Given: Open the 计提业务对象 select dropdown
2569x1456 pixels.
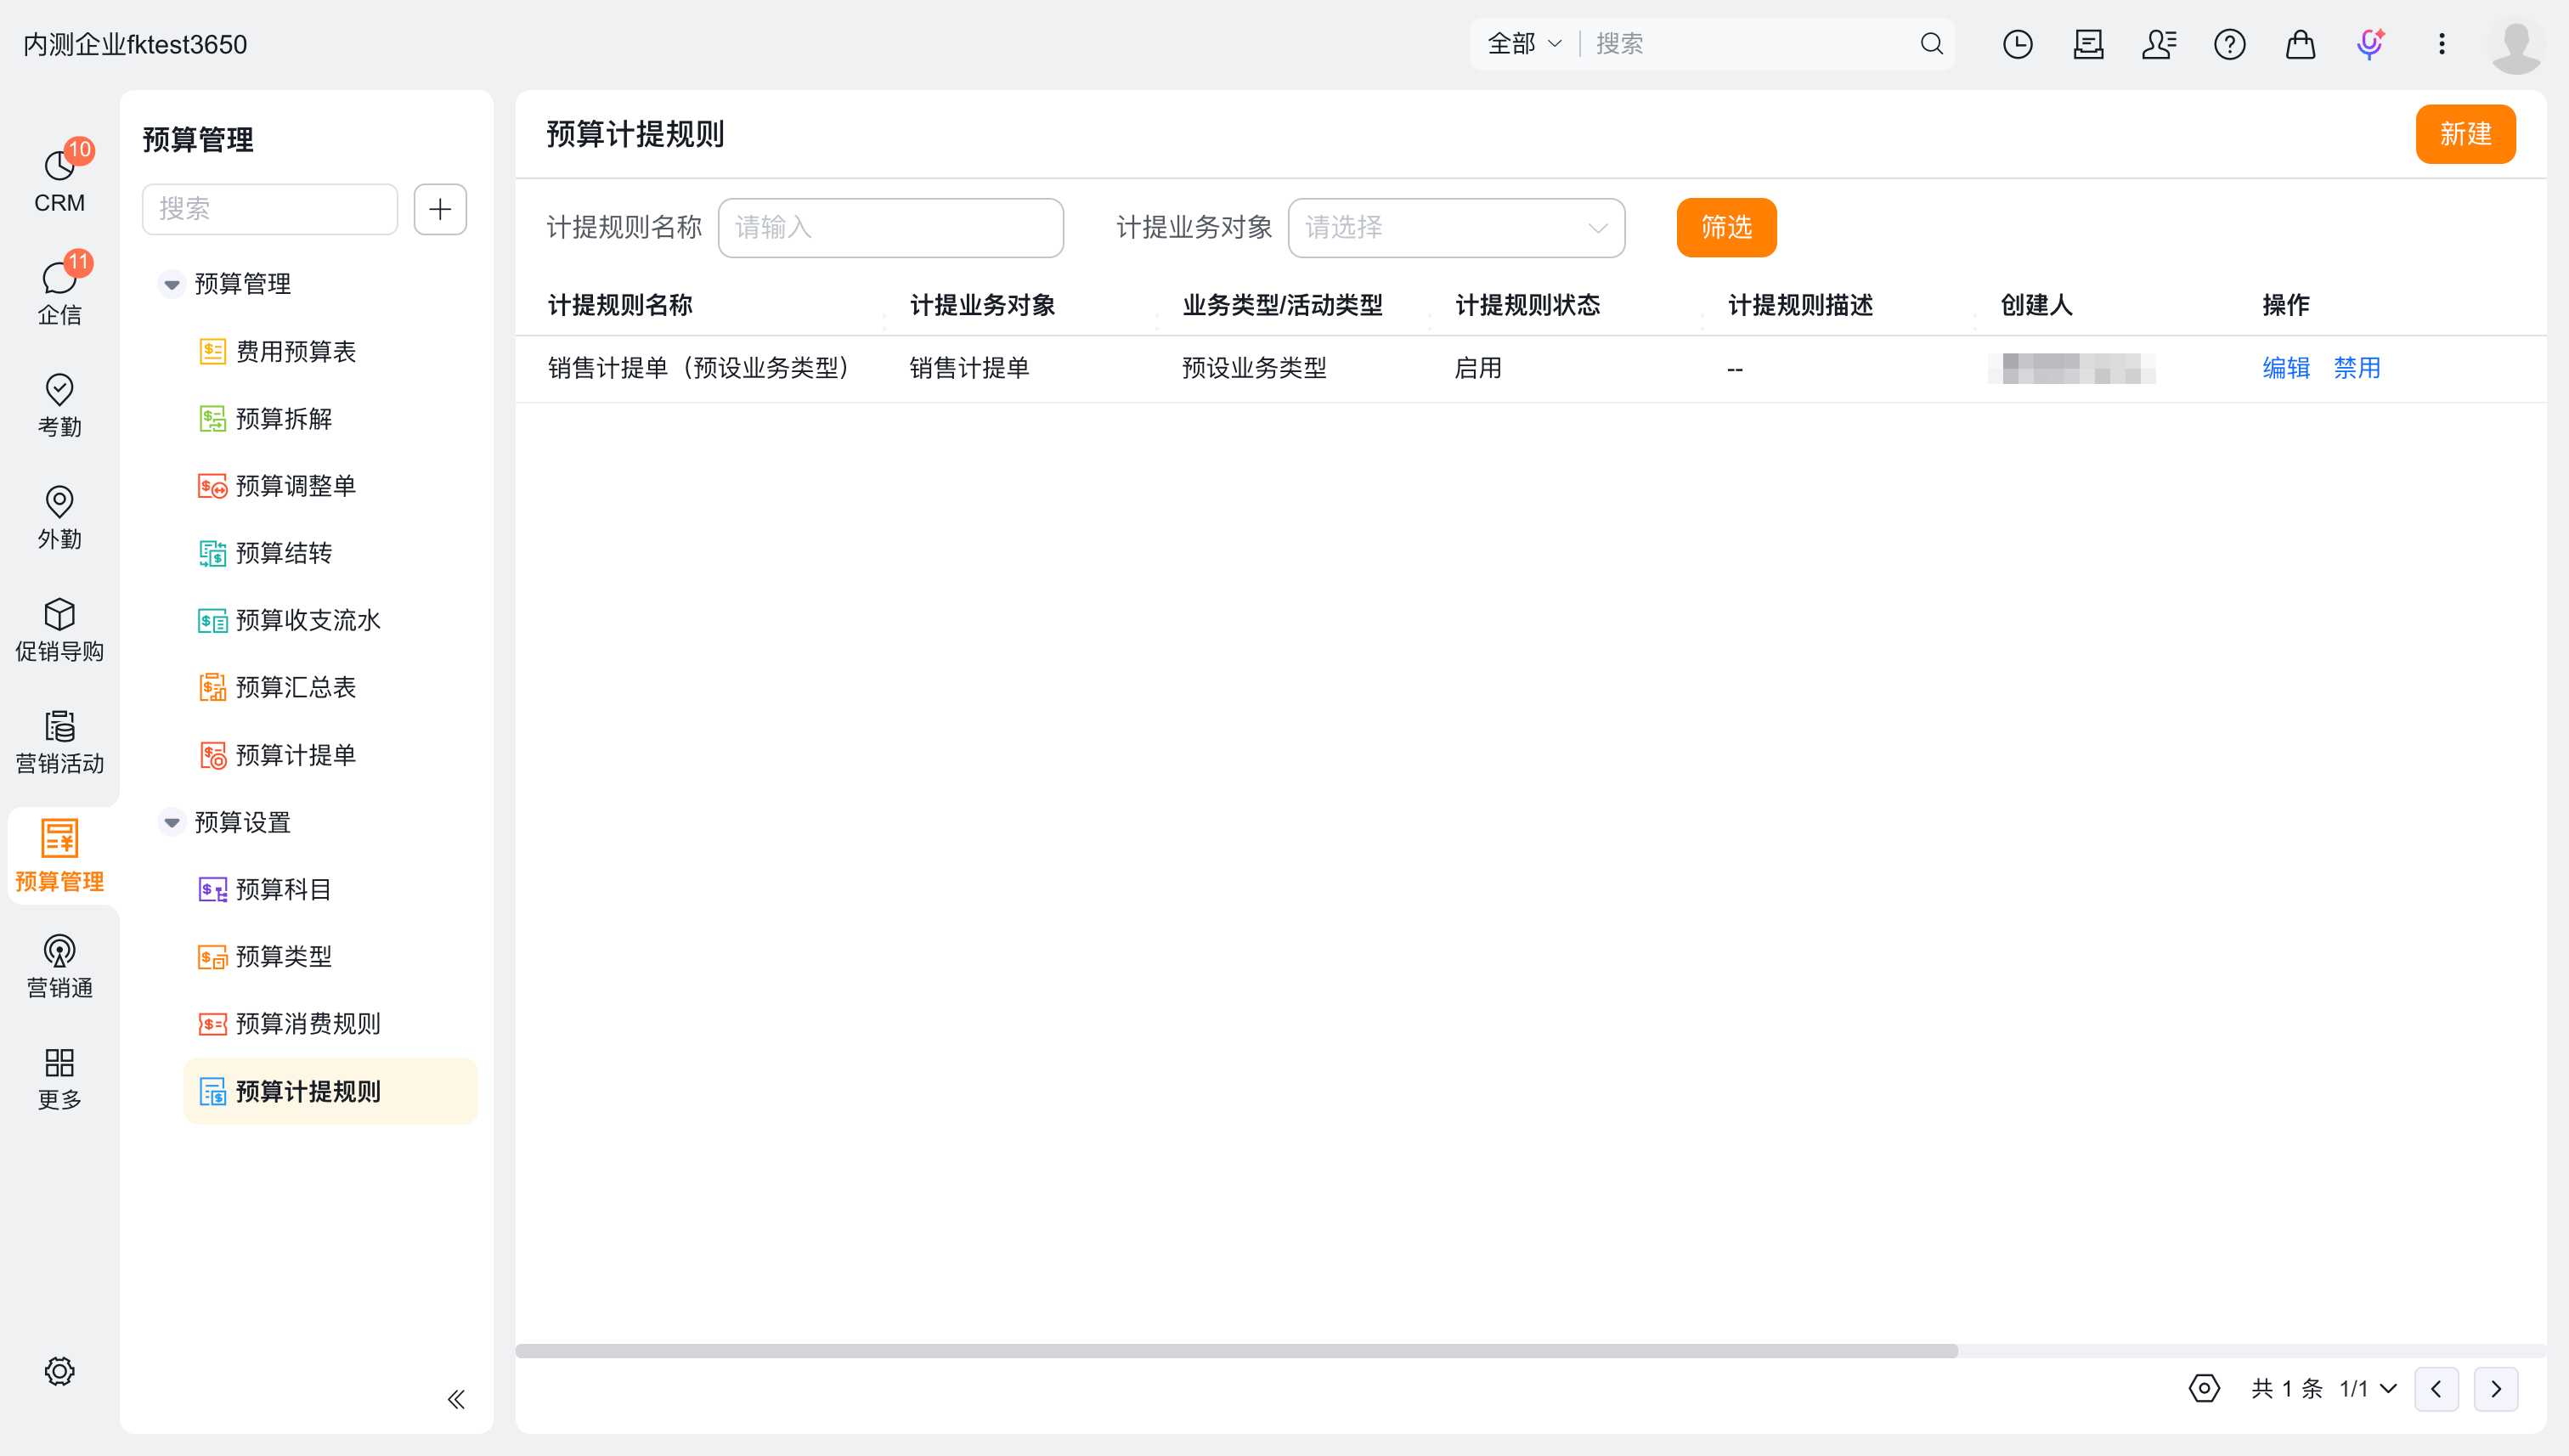Looking at the screenshot, I should [1456, 228].
